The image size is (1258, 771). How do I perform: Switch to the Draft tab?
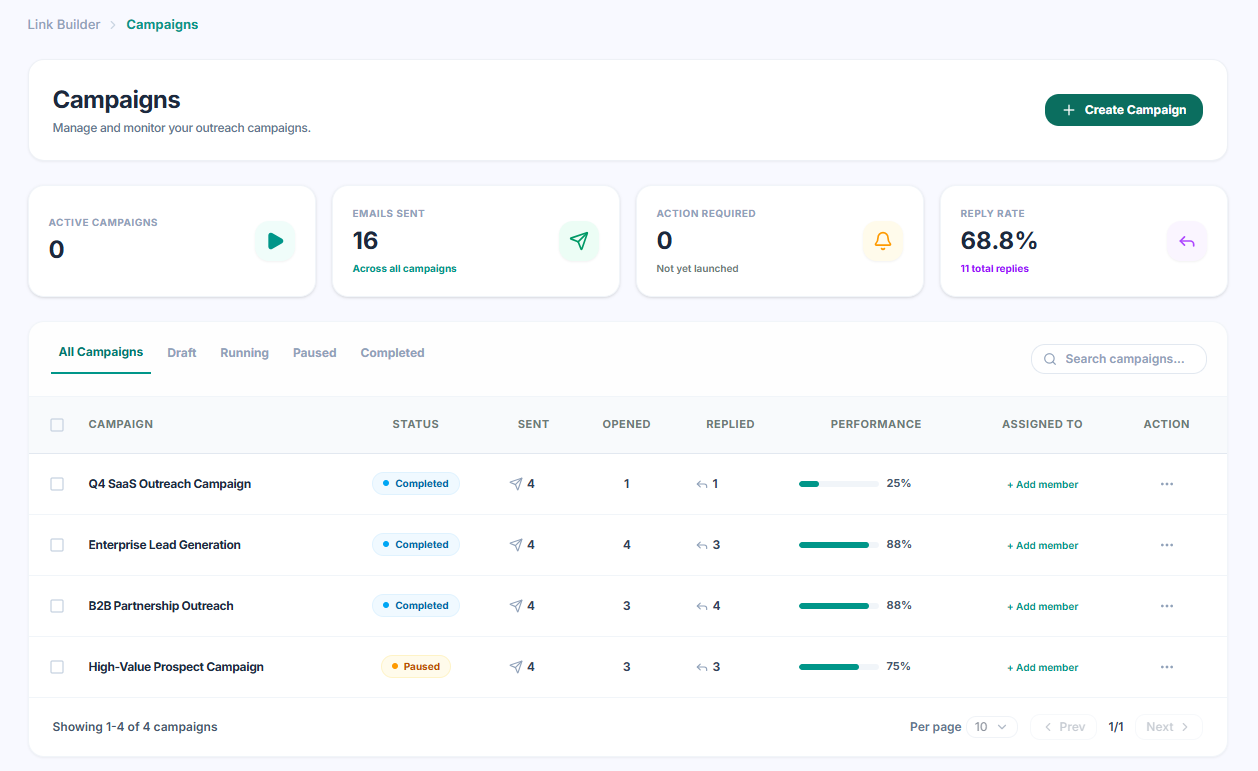[182, 353]
